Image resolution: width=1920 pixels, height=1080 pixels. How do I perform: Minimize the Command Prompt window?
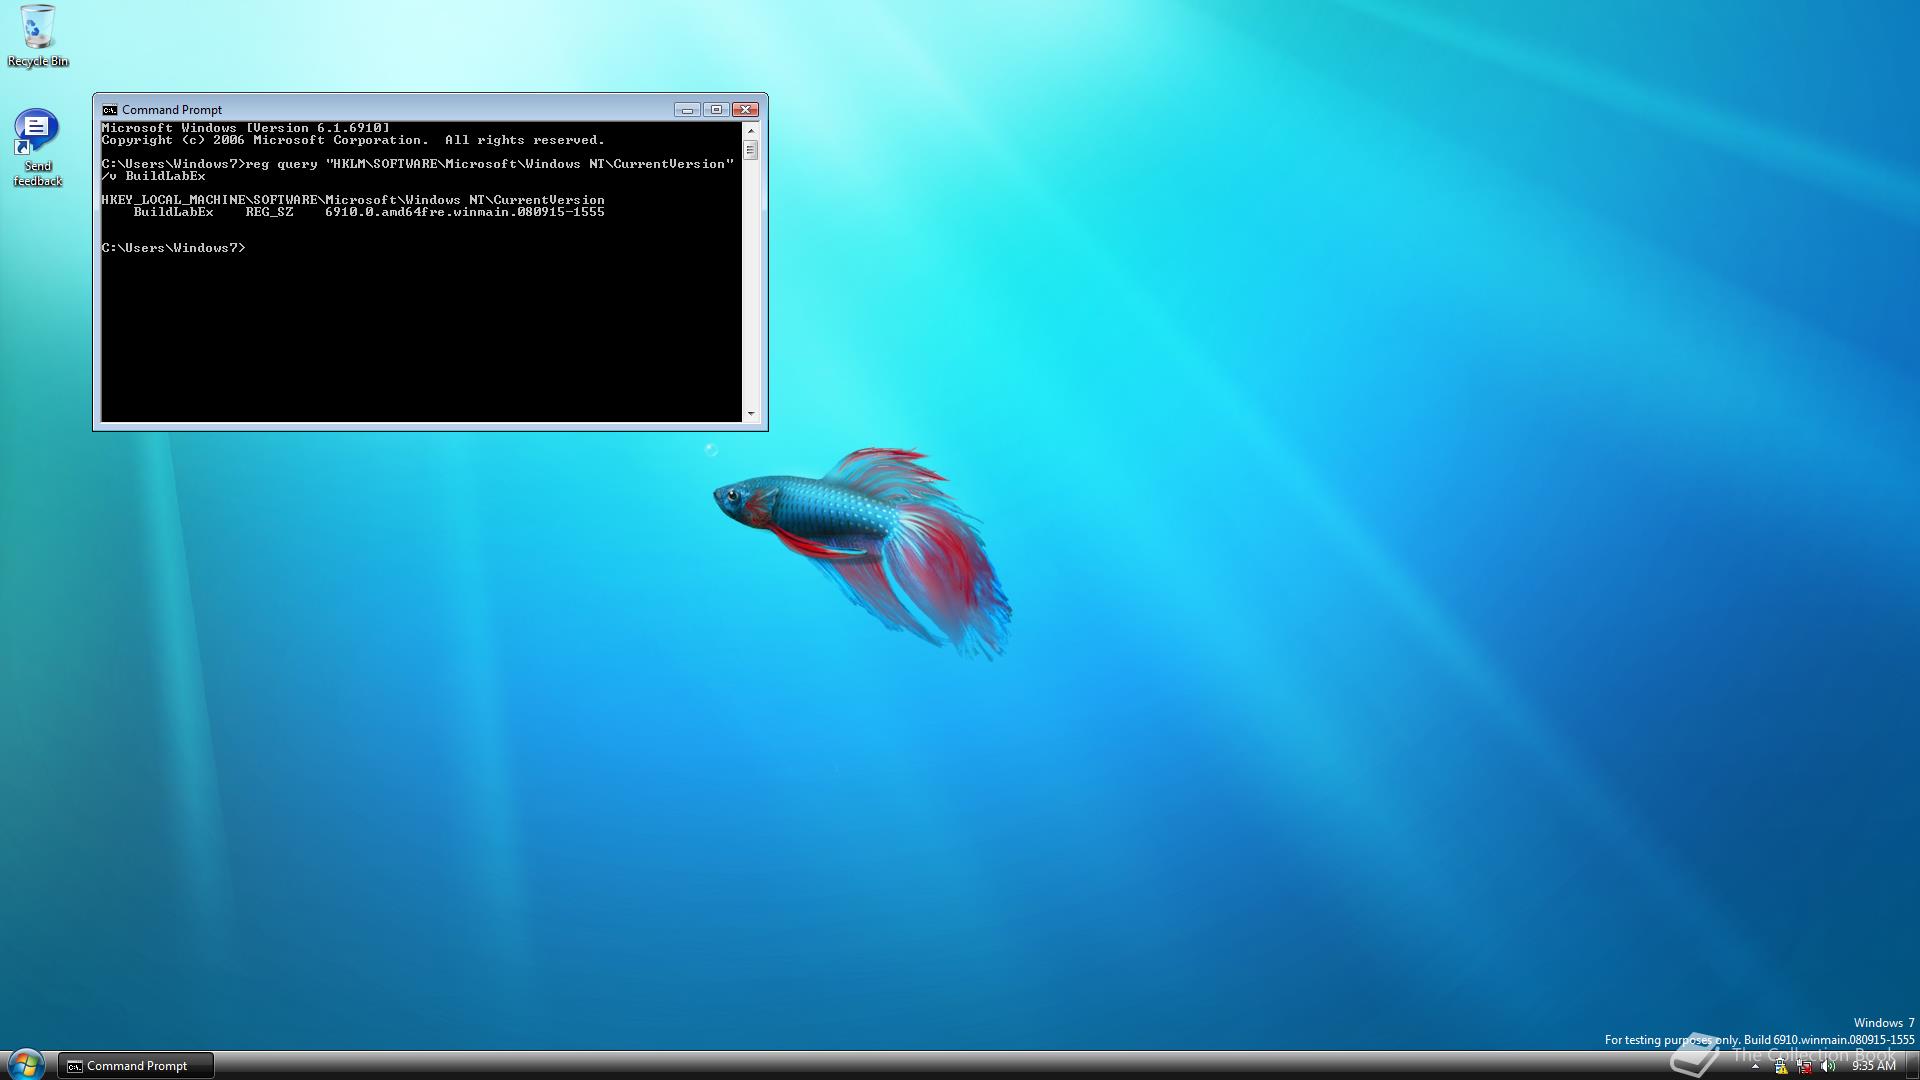pos(687,110)
